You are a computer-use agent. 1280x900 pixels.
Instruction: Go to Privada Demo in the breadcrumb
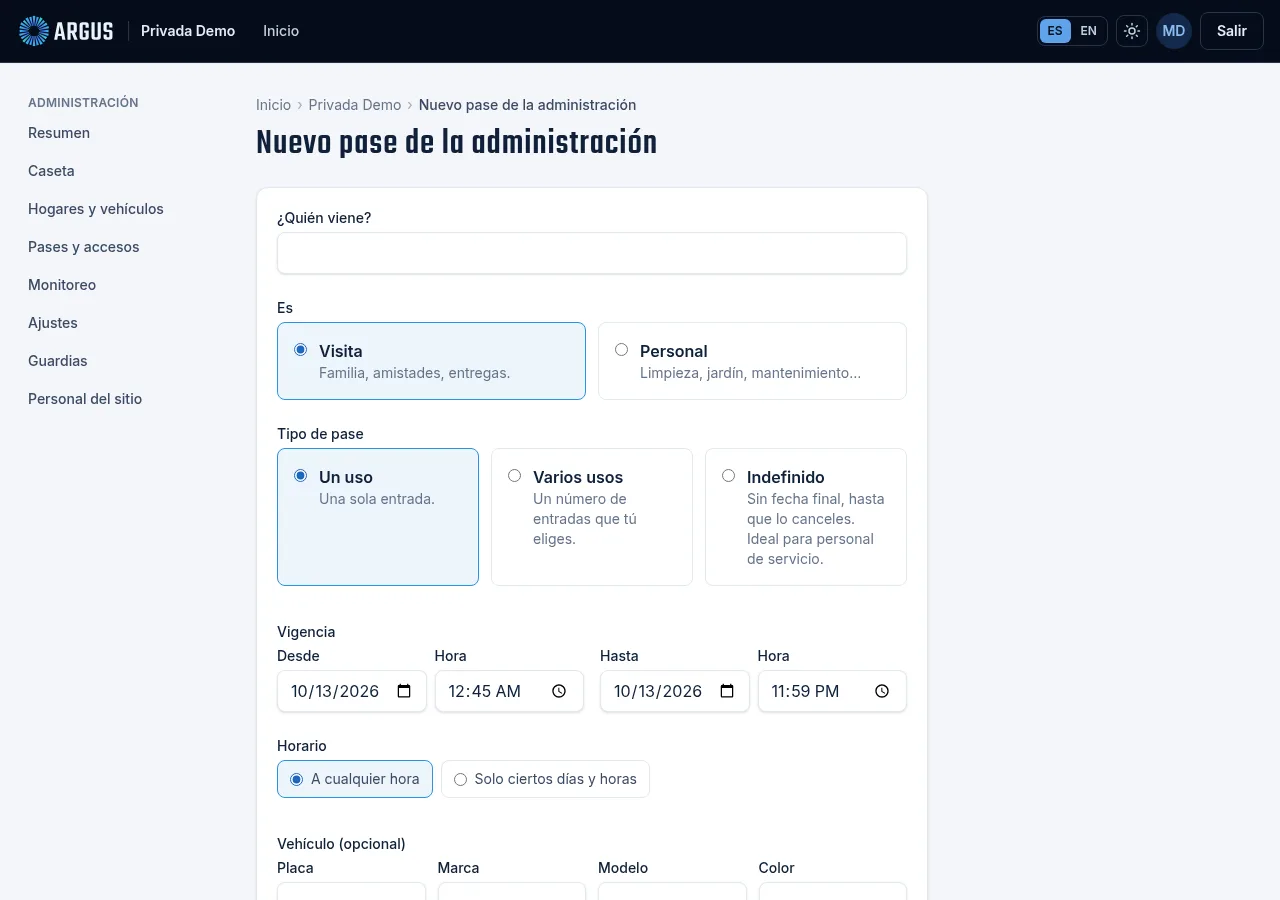pos(355,105)
